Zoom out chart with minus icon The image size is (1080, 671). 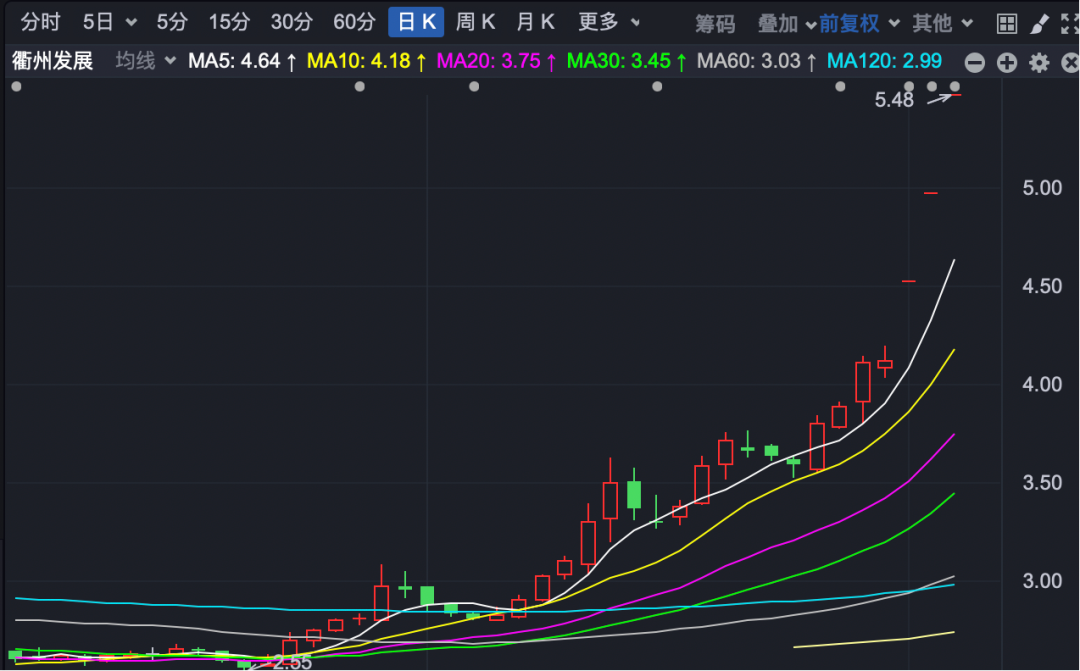pos(974,63)
